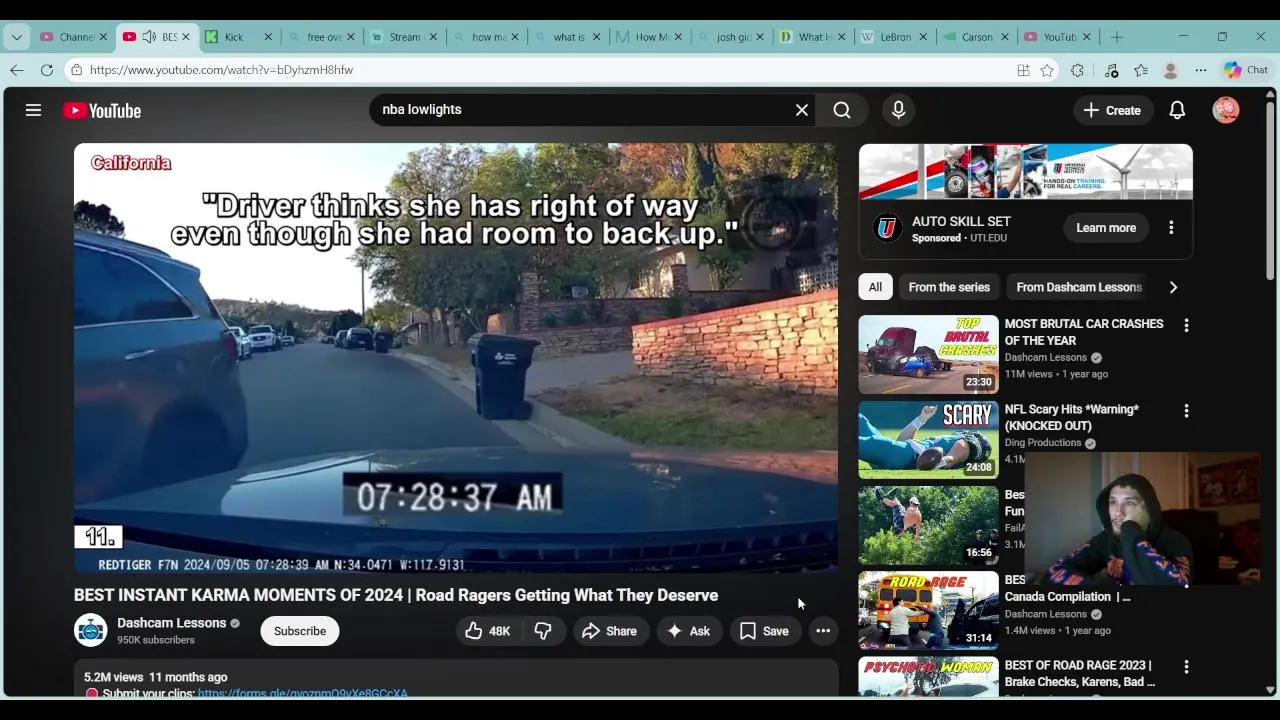Open YouTube notifications bell
Screen dimensions: 1280x720
click(1177, 110)
